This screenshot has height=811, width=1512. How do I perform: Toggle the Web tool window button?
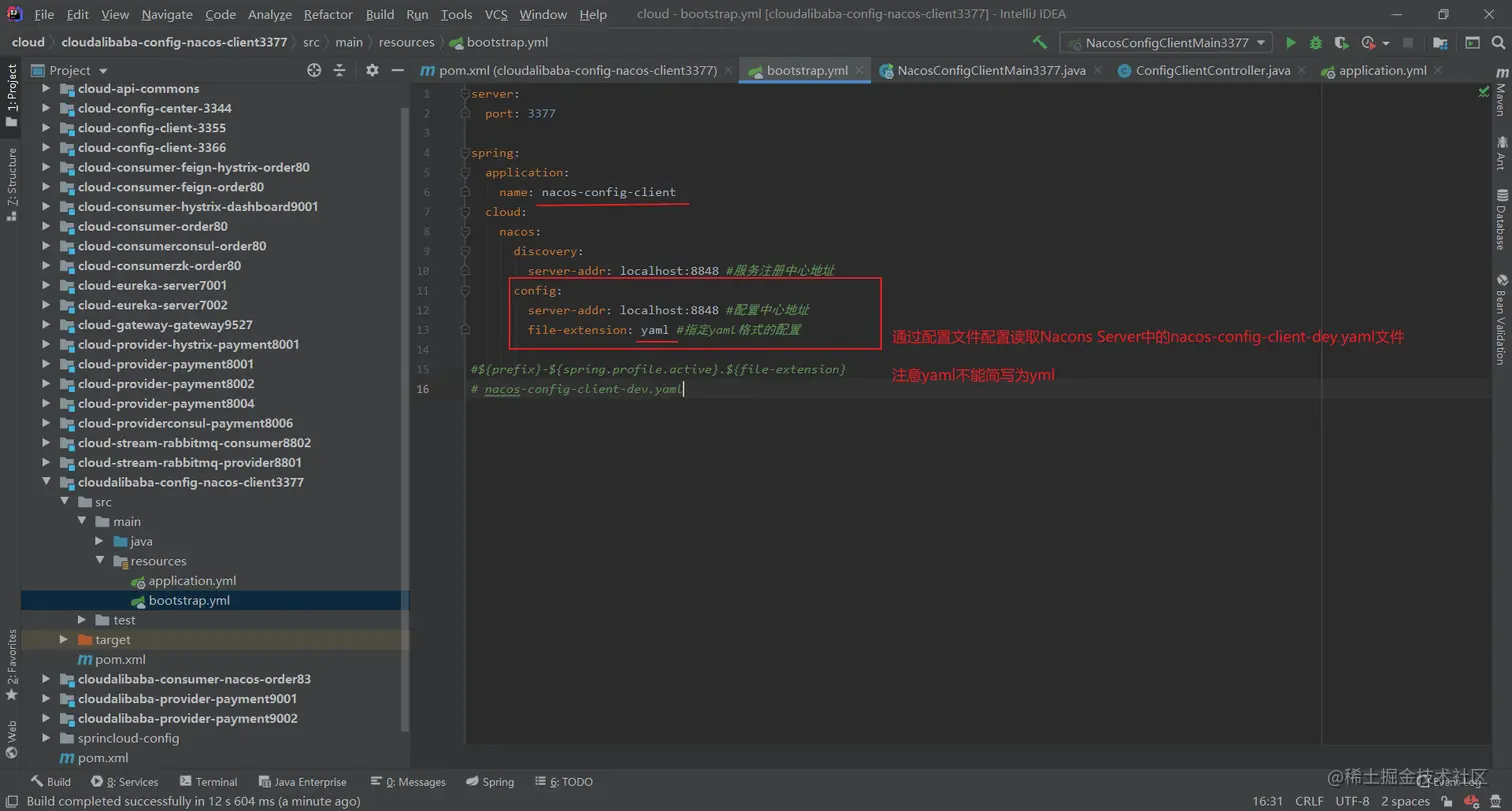coord(11,739)
